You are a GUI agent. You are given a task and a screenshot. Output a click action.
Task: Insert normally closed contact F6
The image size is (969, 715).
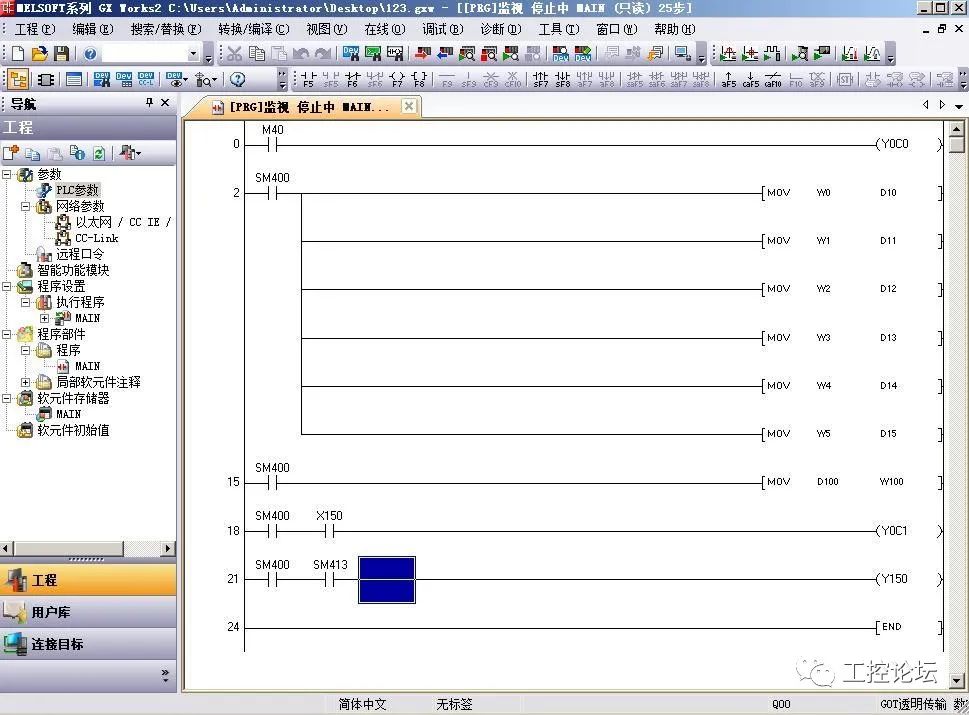tap(352, 80)
